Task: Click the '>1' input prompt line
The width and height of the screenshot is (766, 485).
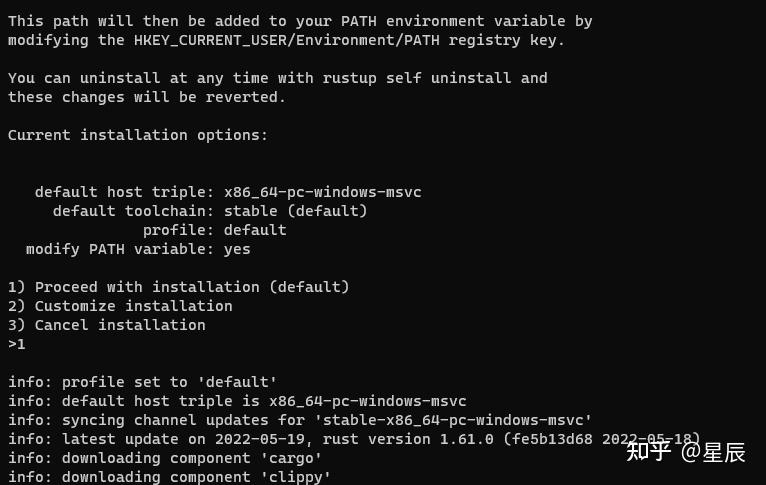Action: coord(17,344)
